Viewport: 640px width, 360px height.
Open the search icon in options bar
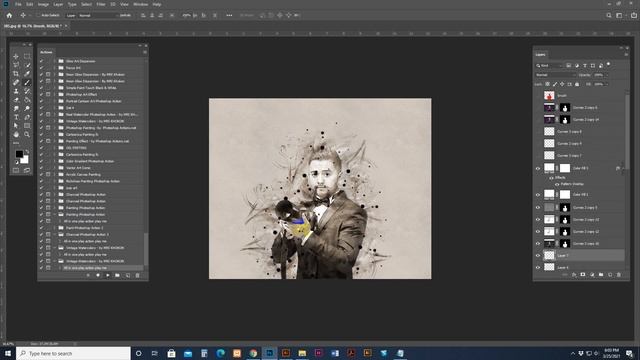609,15
